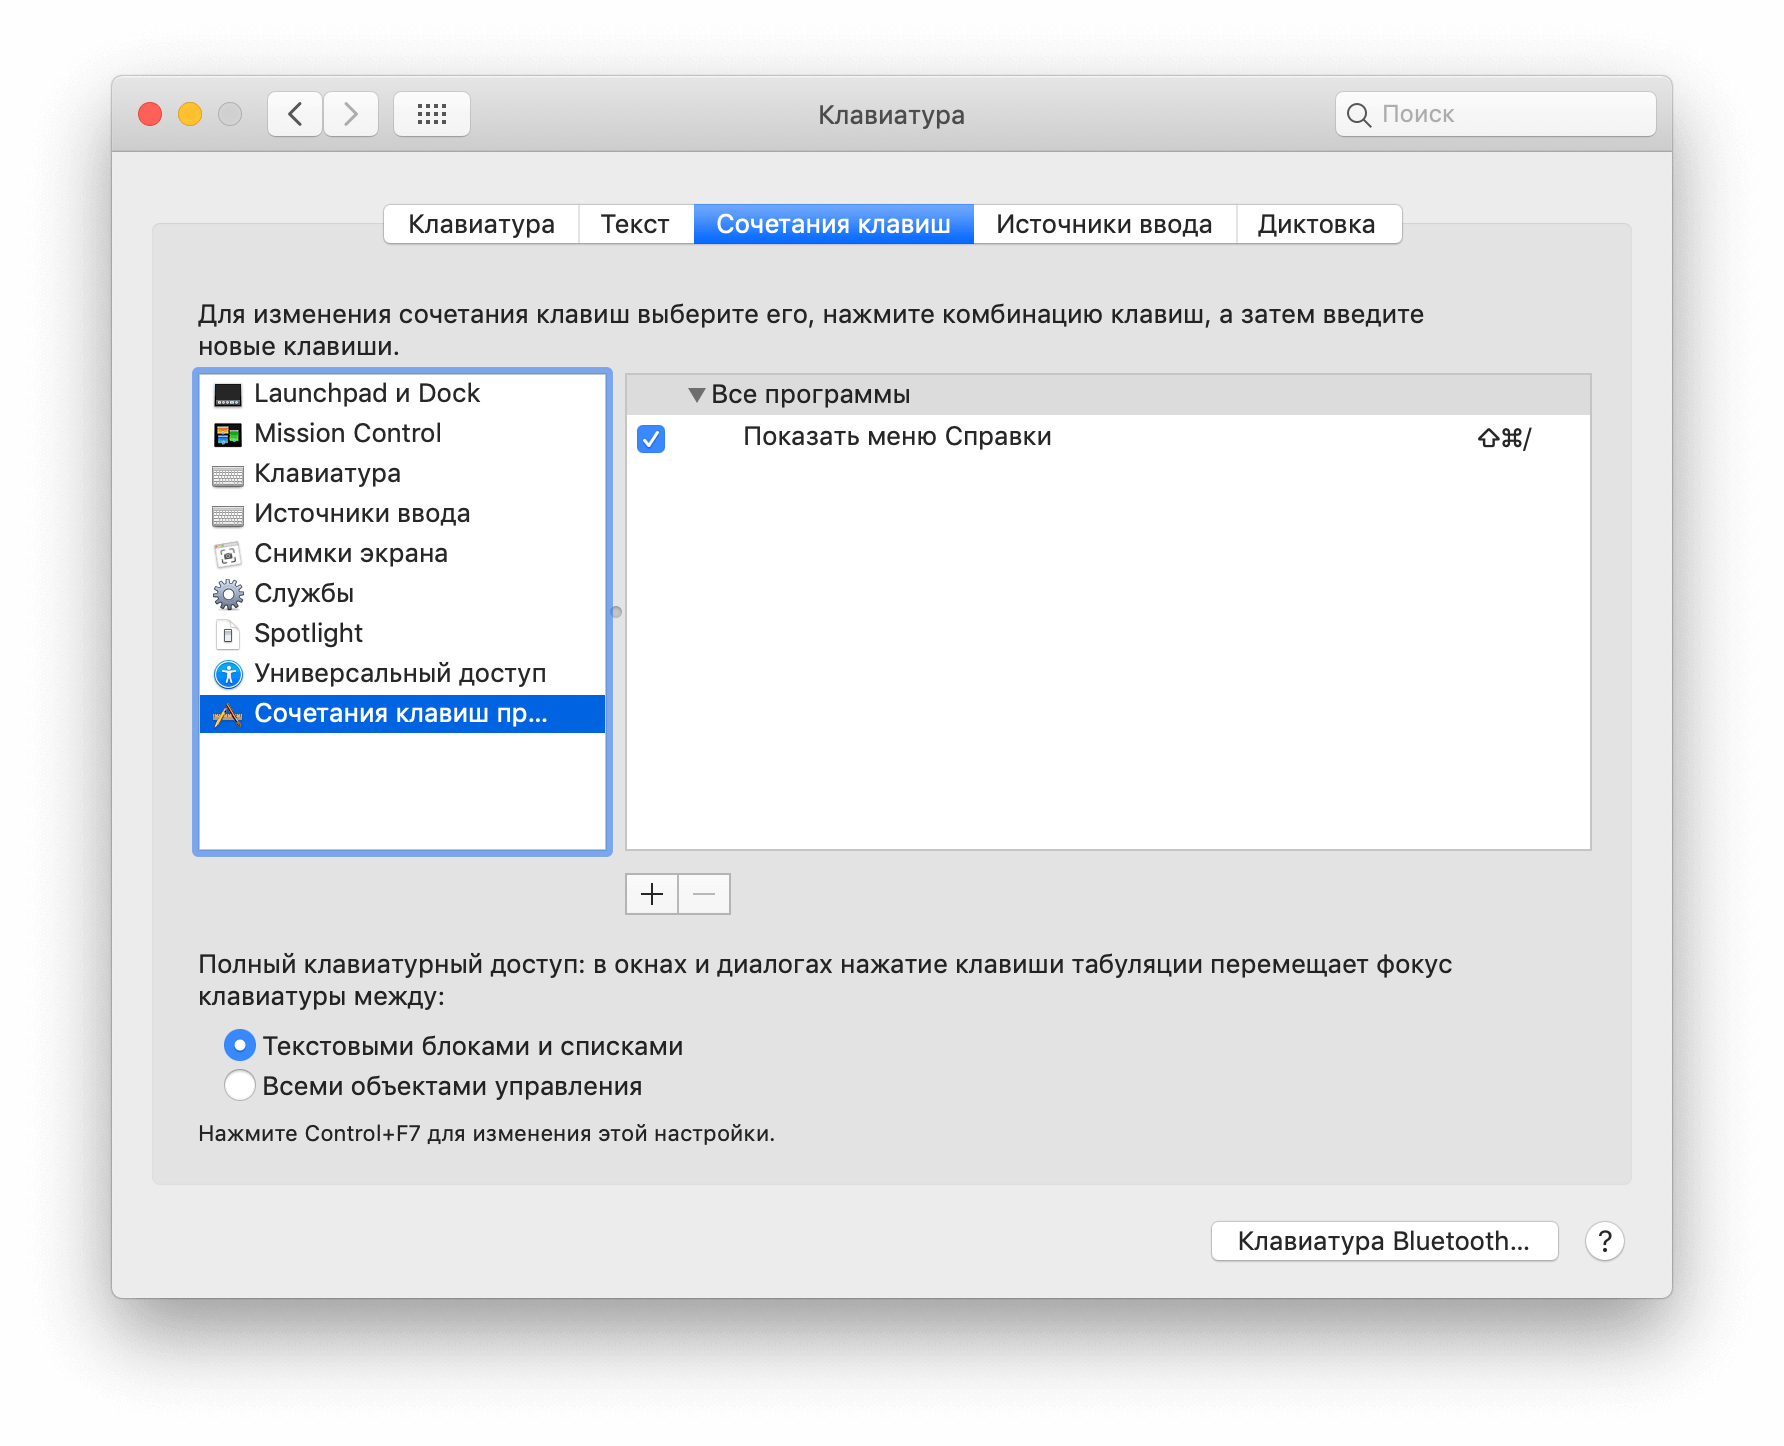
Task: Click the Универсальный доступ accessibility icon
Action: 228,675
